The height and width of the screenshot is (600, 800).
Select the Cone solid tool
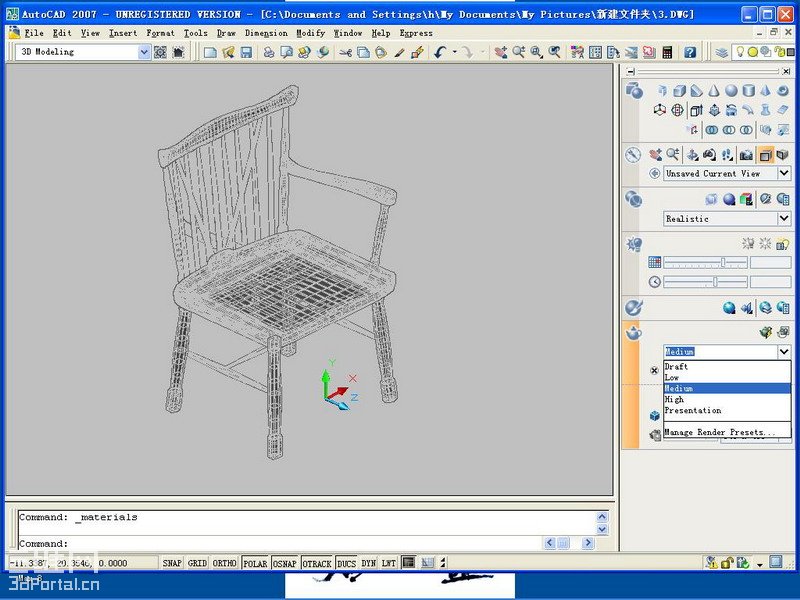point(714,91)
